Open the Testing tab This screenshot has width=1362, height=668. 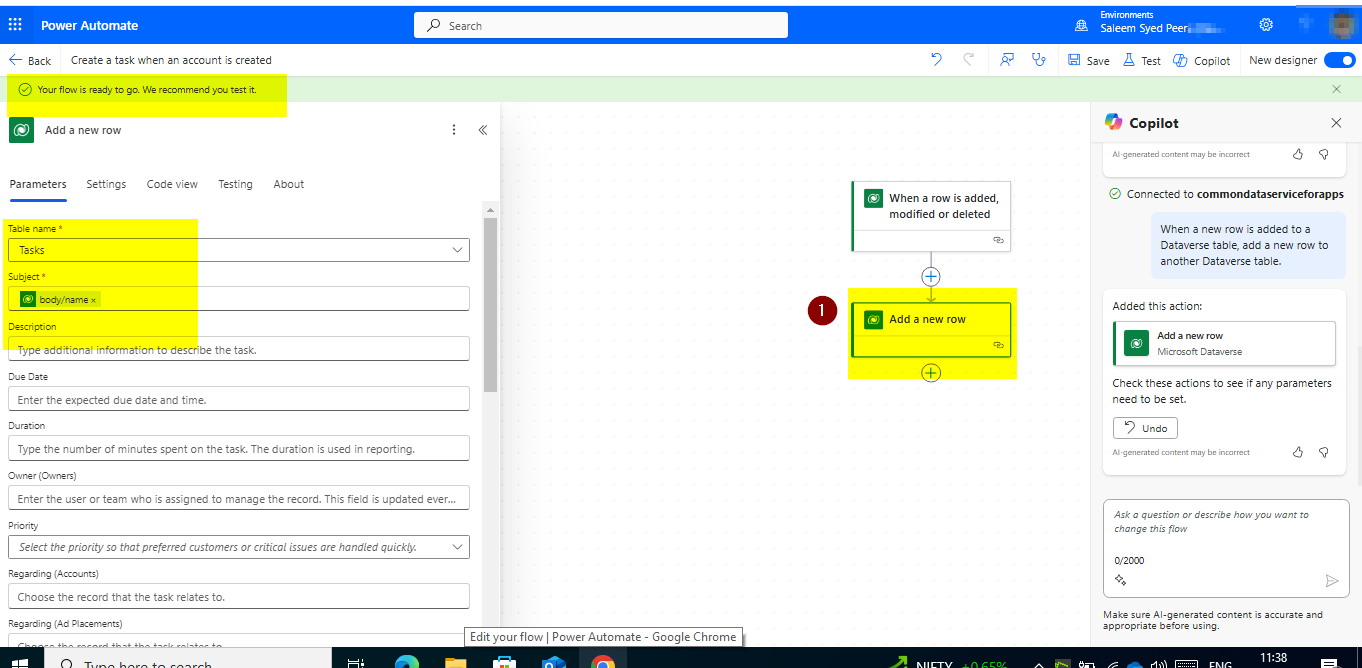235,184
